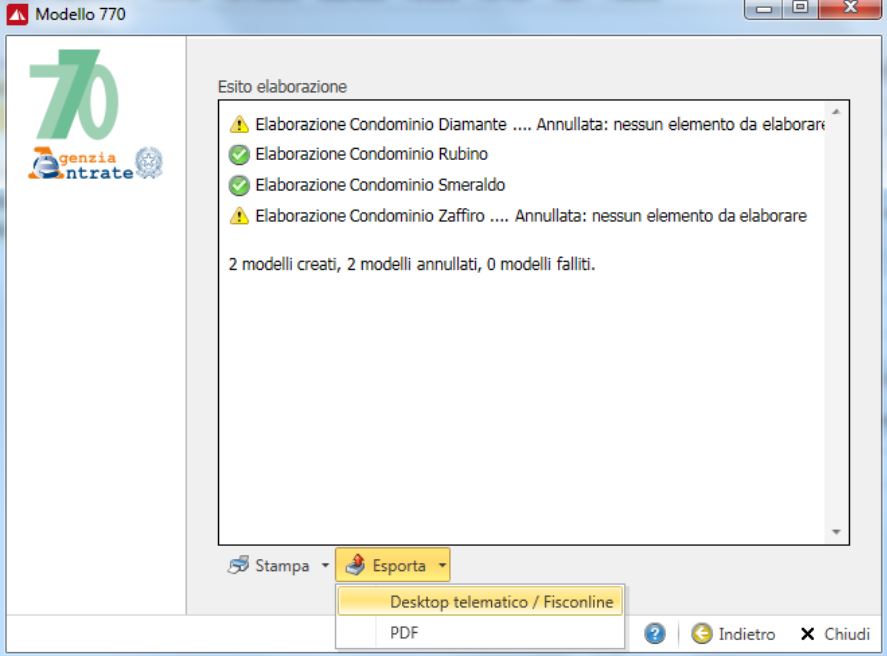Screen dimensions: 887x656
Task: Go back with the Indietro button
Action: pos(733,634)
